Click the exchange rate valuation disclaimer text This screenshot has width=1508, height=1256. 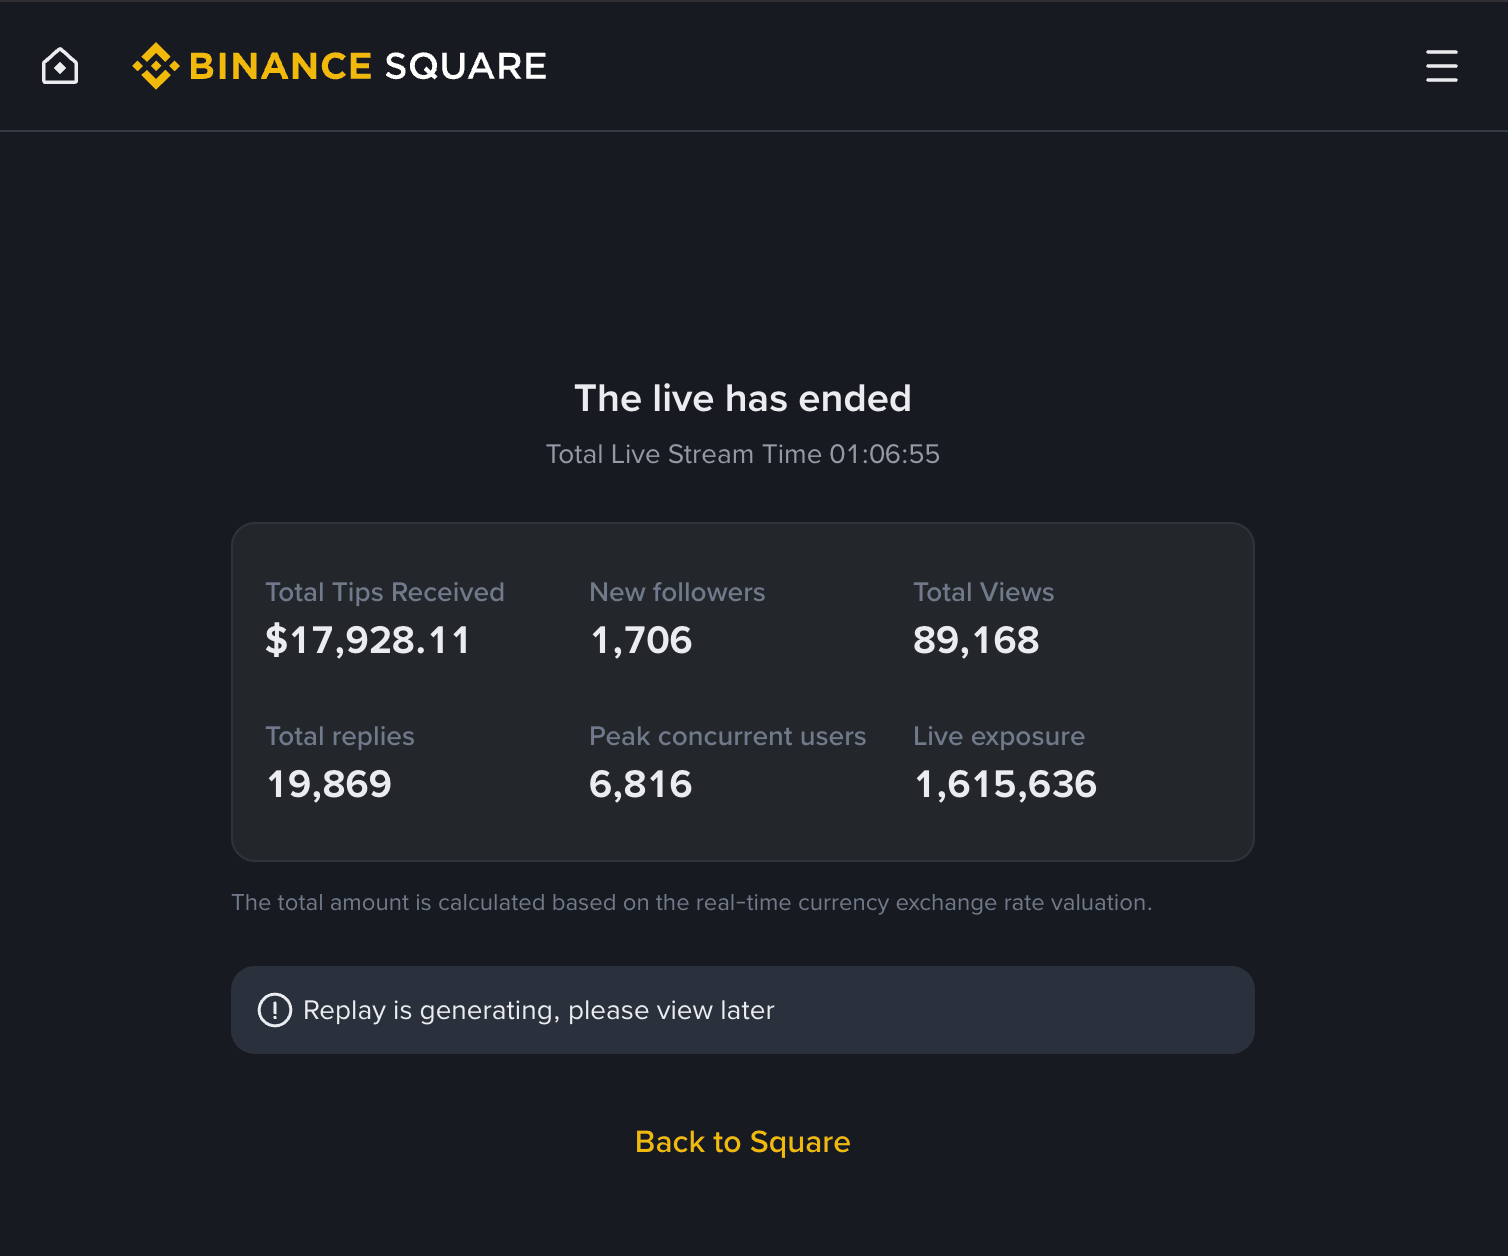(x=692, y=902)
